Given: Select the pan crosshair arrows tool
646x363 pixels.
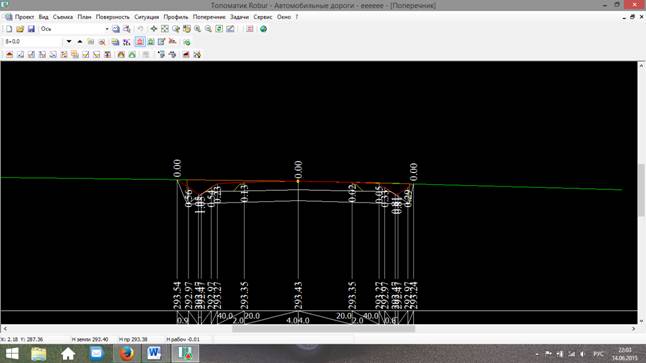Looking at the screenshot, I should (x=153, y=29).
